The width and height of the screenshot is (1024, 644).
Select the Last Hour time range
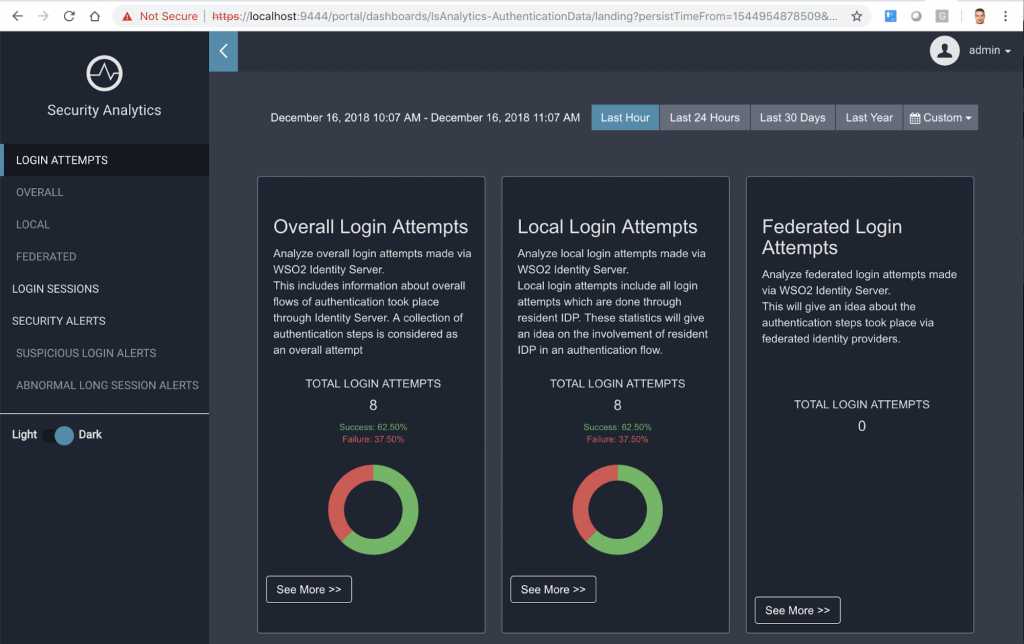tap(625, 118)
